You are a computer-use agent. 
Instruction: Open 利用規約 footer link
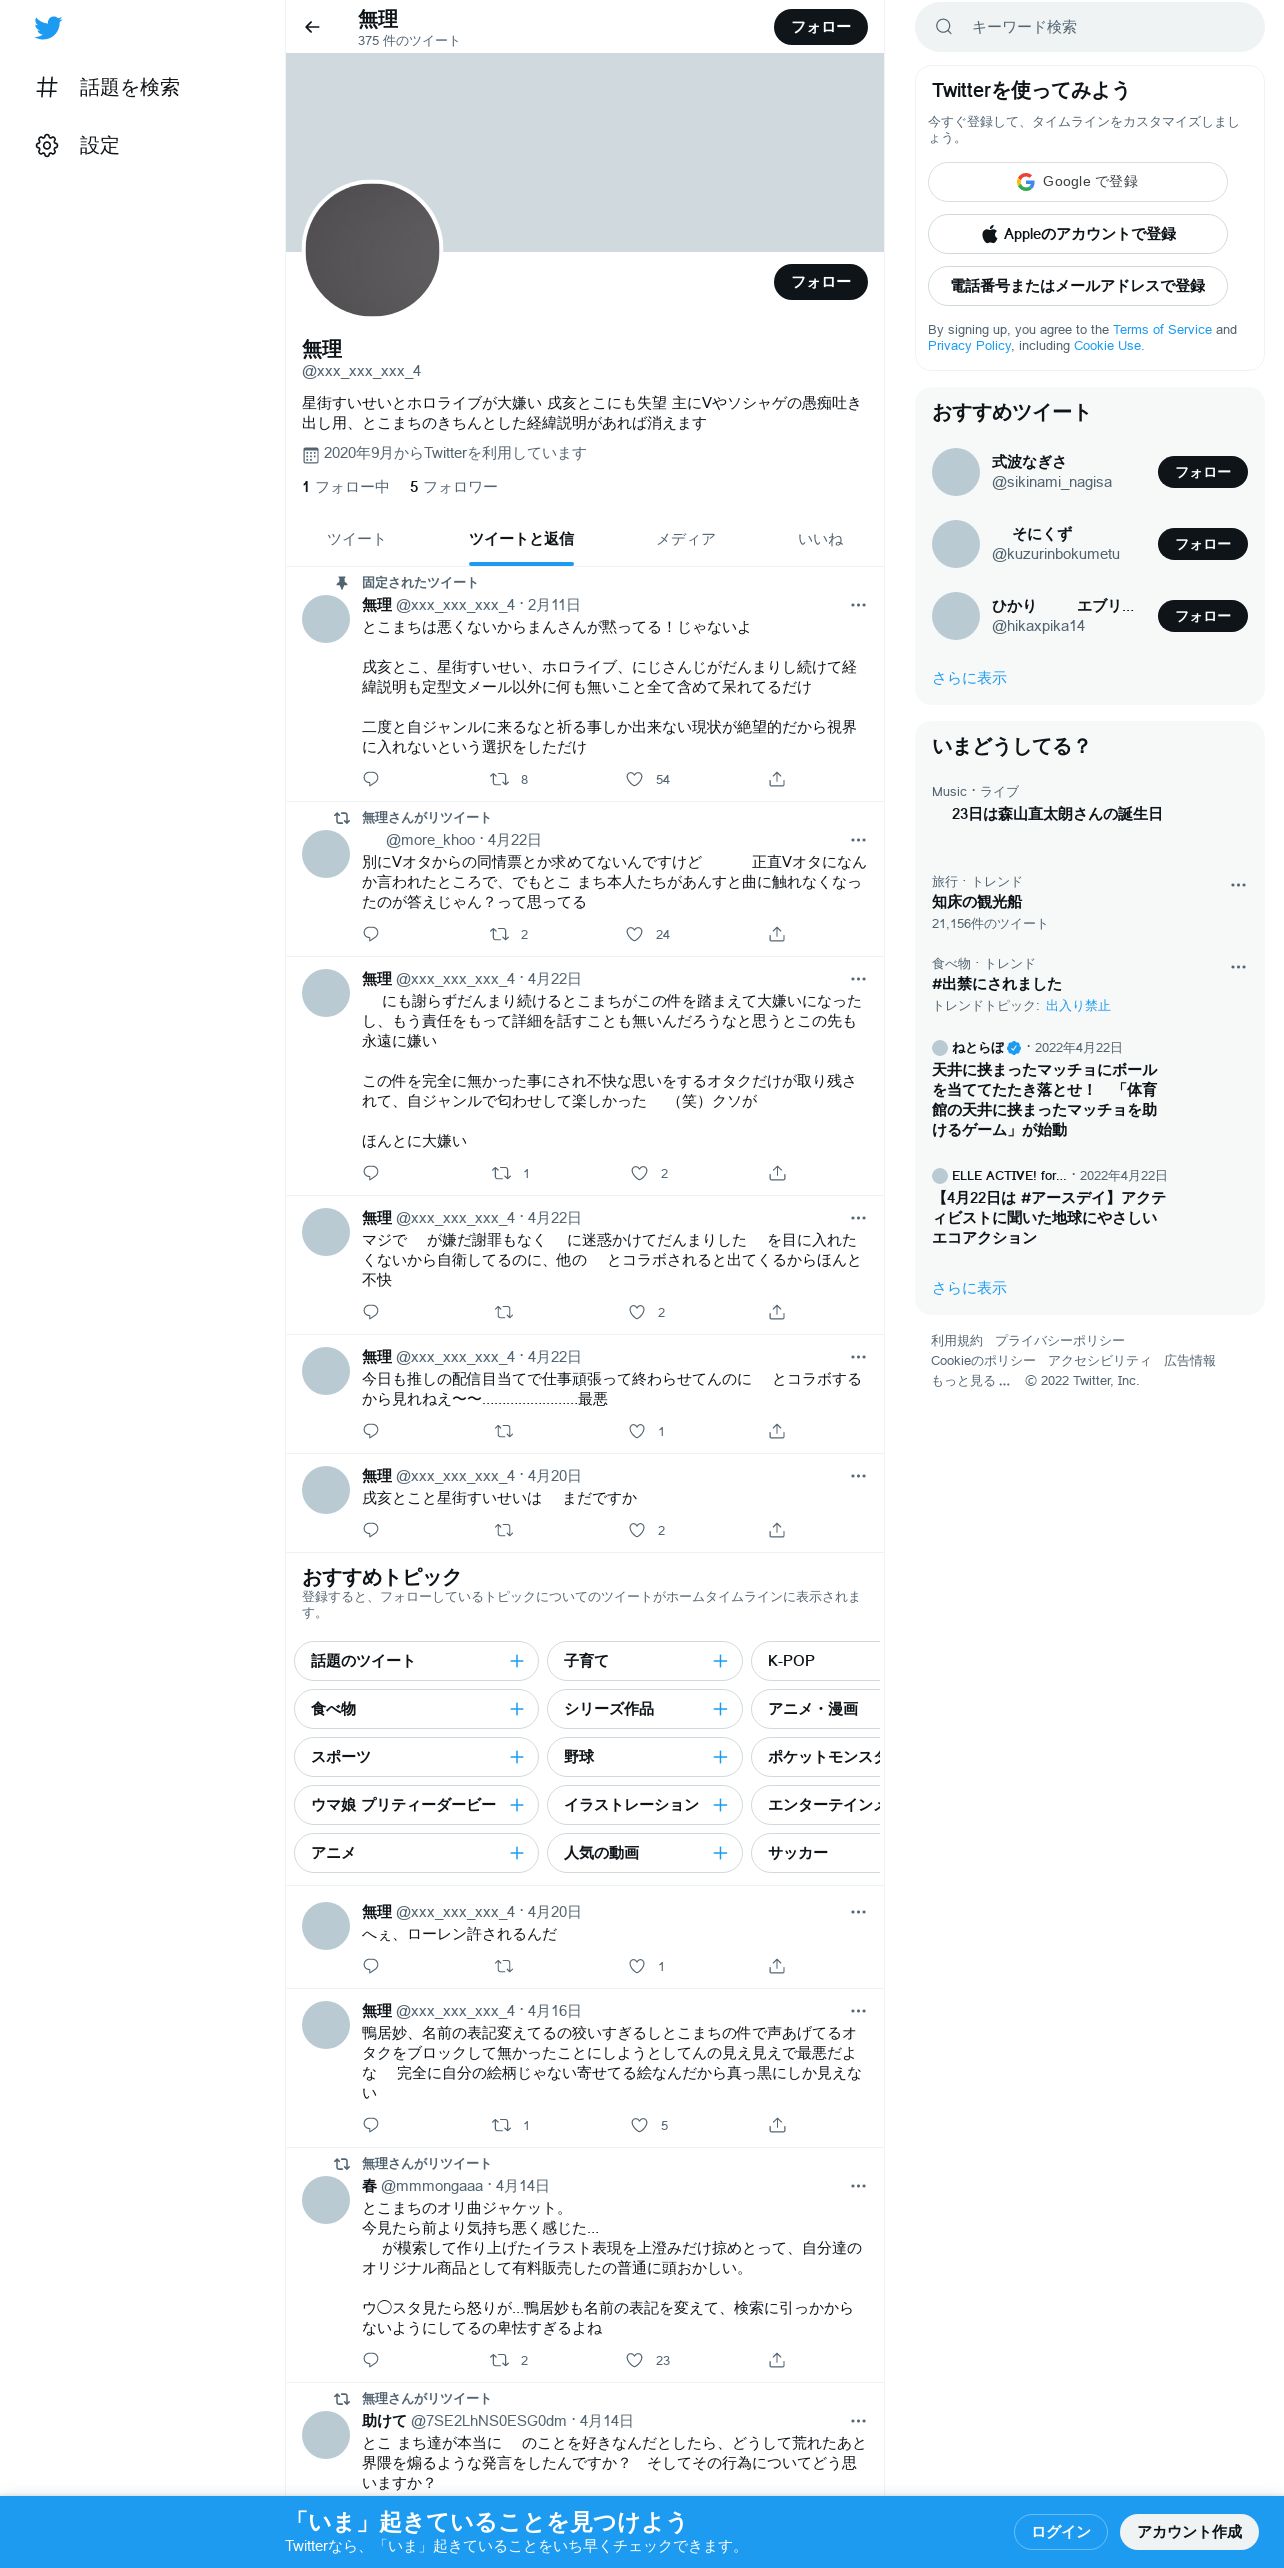[957, 1341]
